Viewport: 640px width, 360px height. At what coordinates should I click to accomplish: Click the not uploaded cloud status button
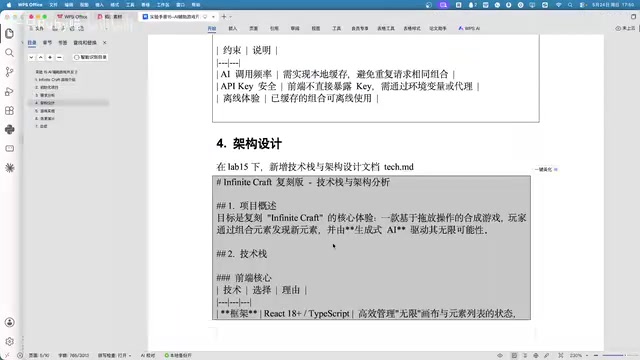click(x=626, y=29)
